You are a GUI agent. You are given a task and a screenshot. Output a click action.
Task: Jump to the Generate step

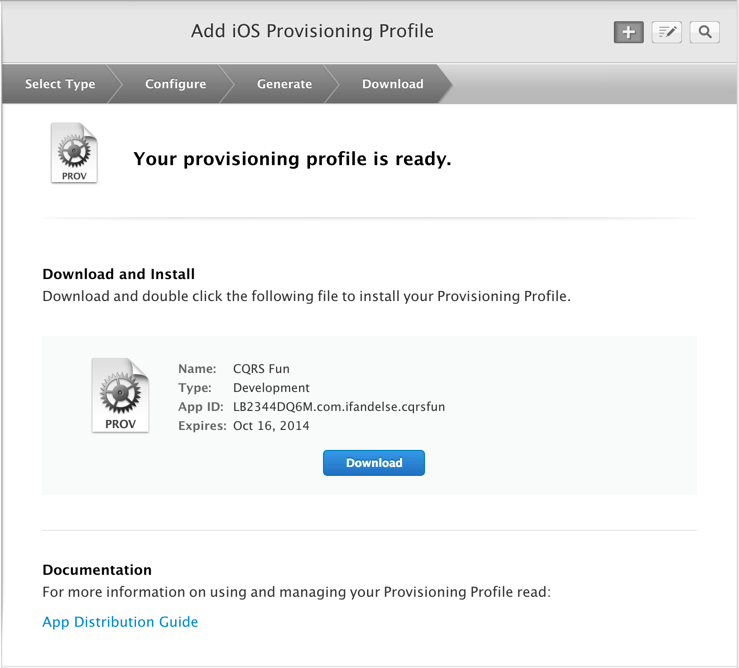coord(284,84)
